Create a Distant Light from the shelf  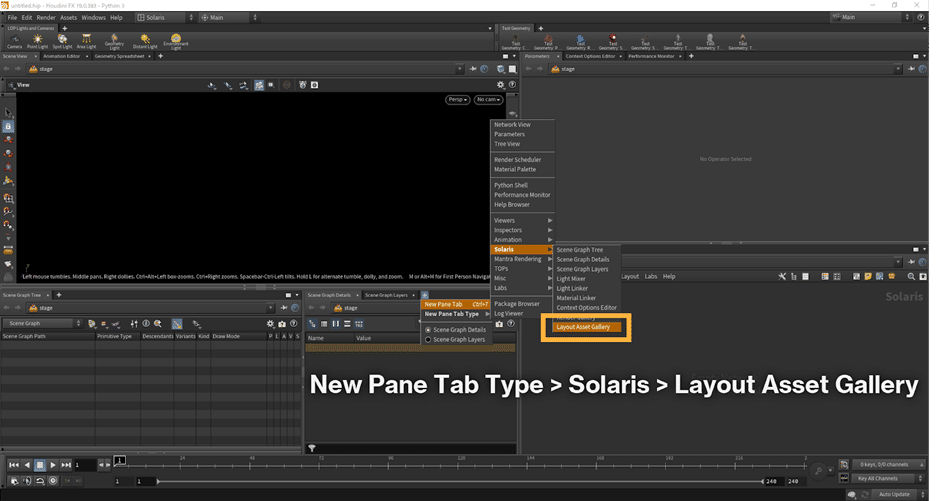145,41
